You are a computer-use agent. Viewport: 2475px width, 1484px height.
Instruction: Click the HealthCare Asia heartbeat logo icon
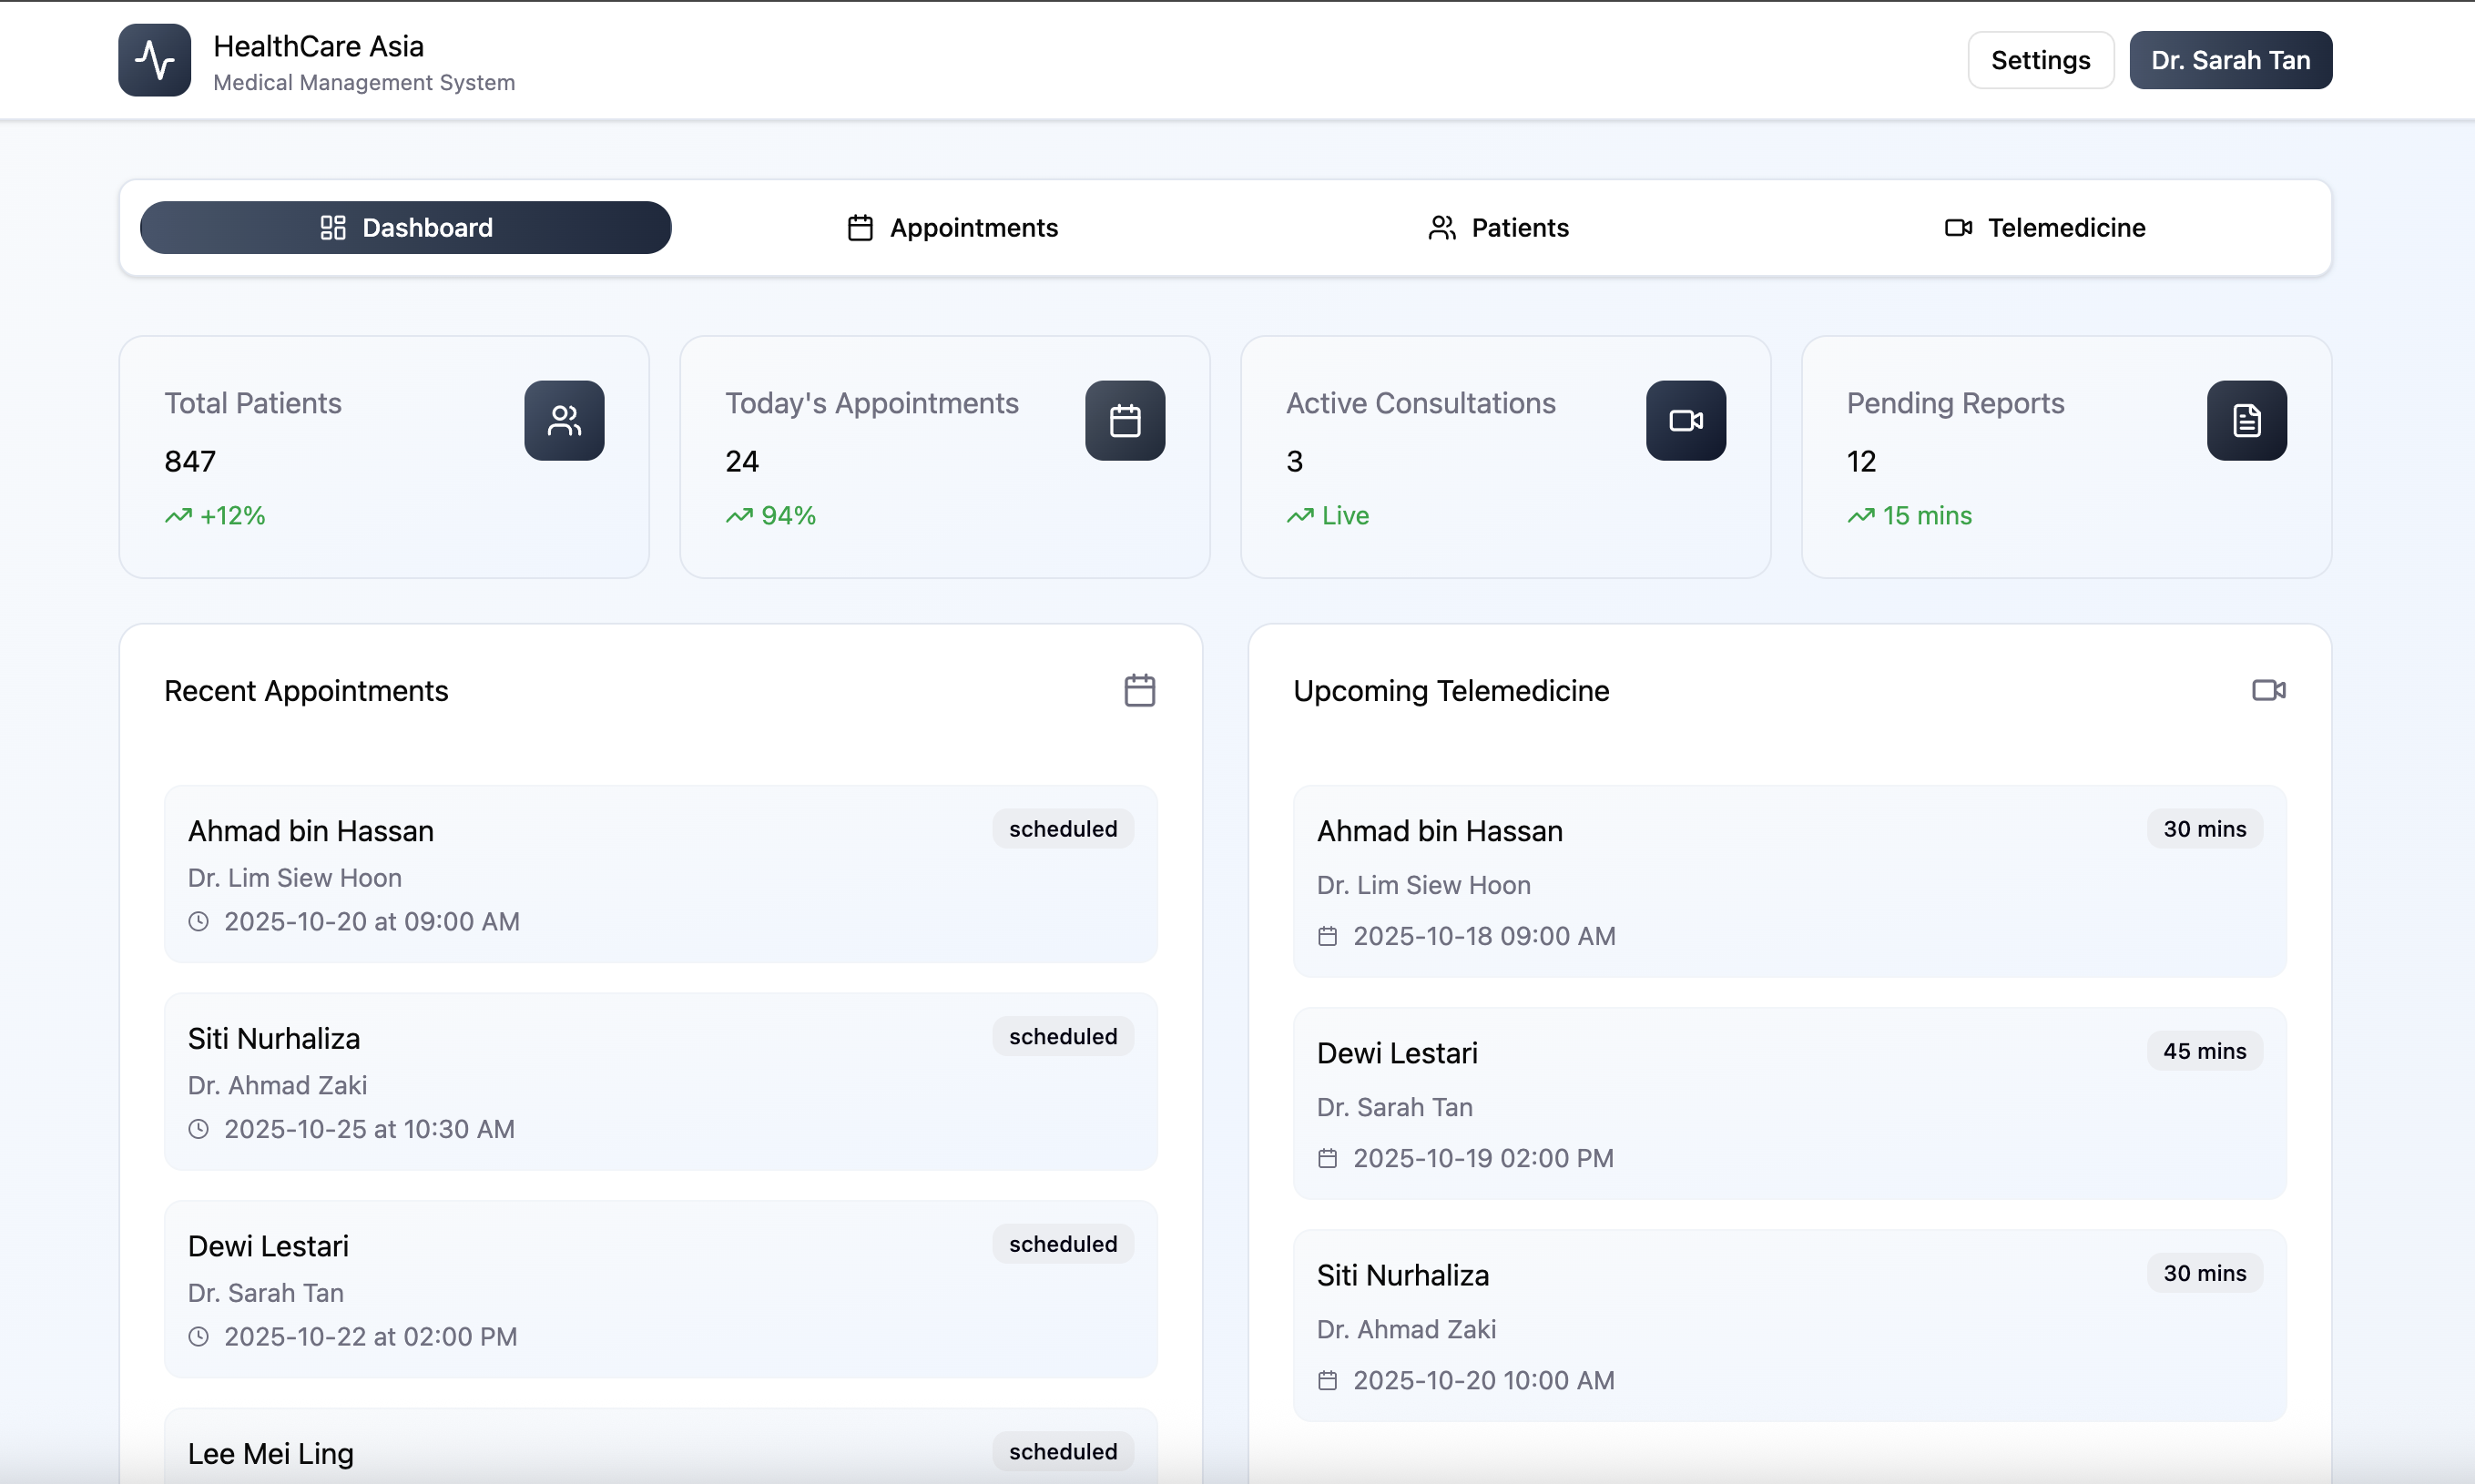tap(154, 60)
